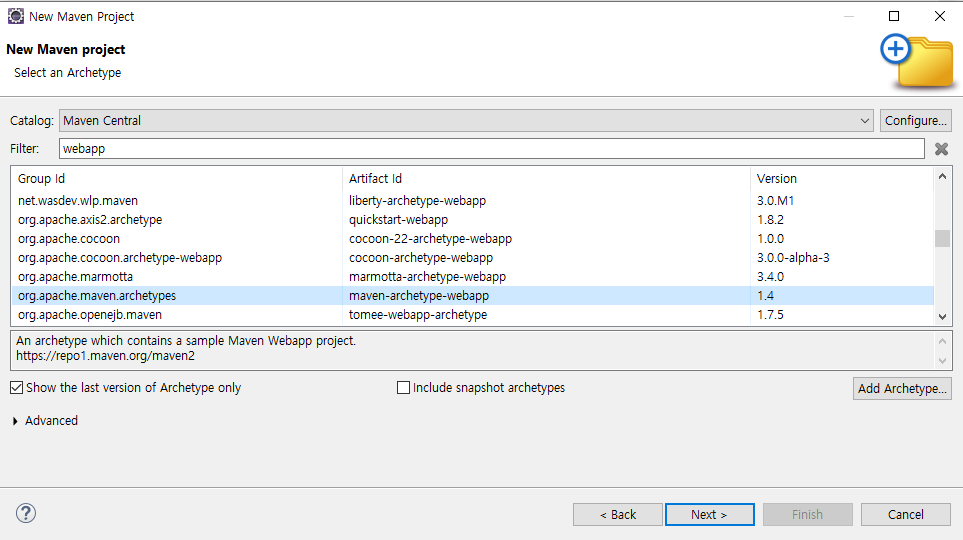
Task: Click cocoon-archetype-webapp artifact cell
Action: (x=421, y=258)
